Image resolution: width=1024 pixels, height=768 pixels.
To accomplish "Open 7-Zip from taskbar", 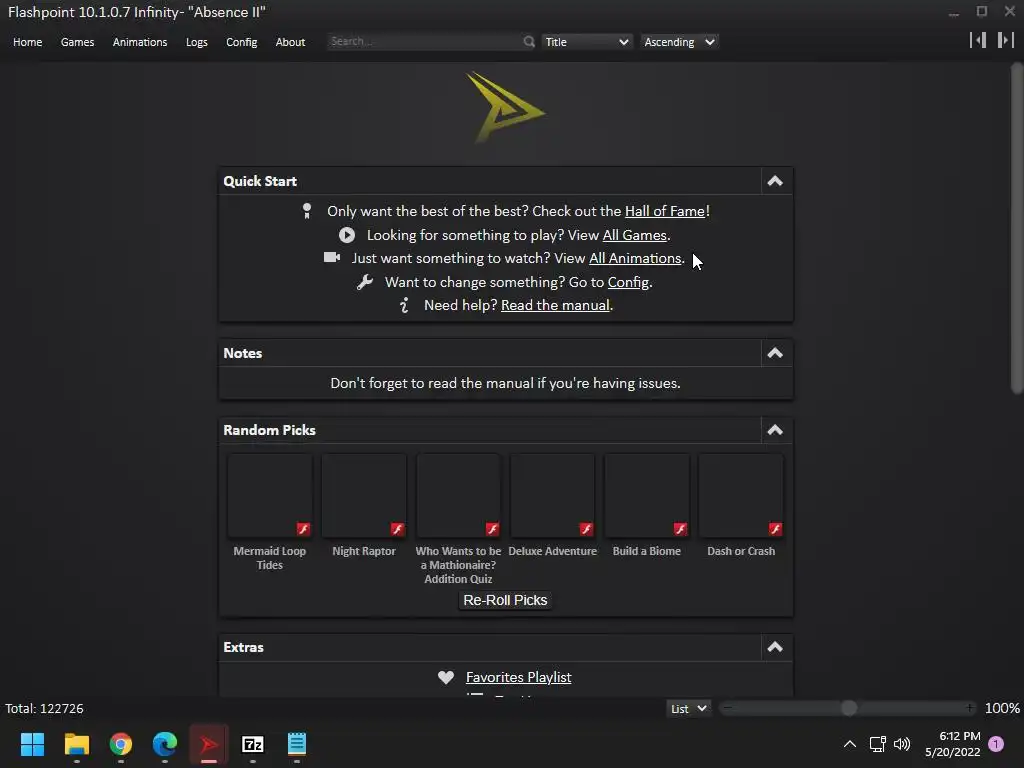I will tap(253, 744).
